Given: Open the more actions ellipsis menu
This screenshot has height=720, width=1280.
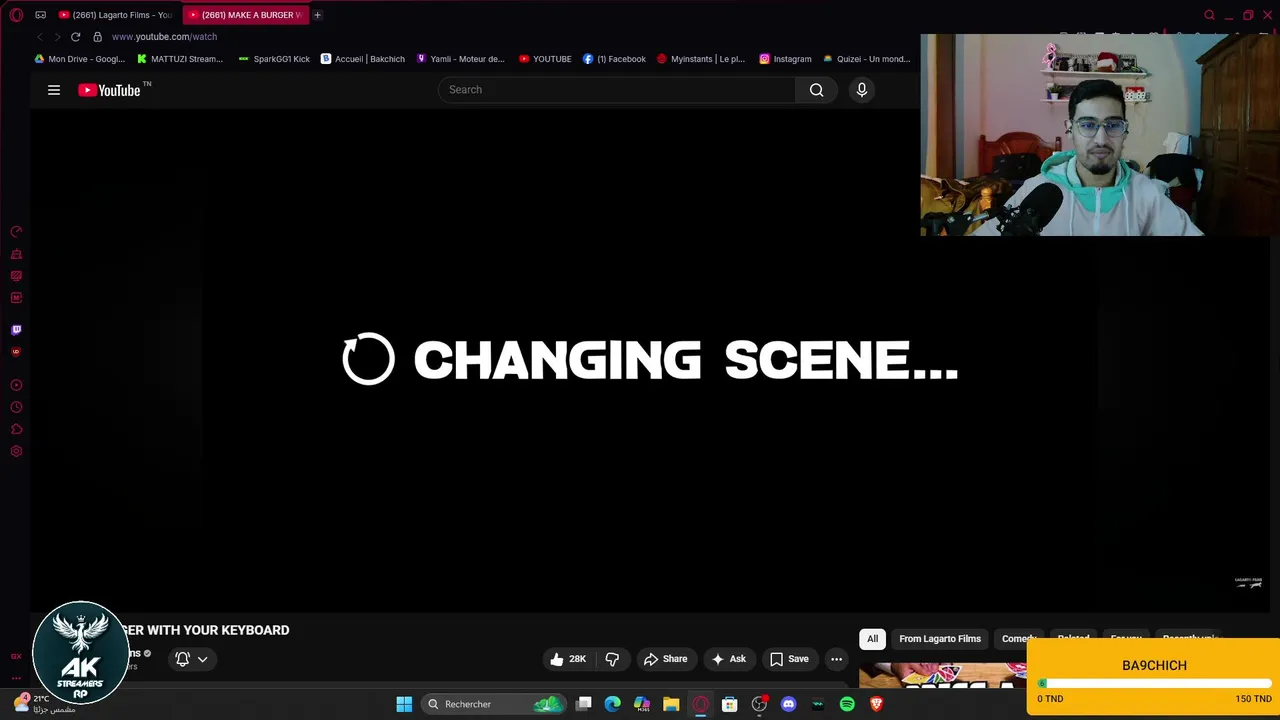Looking at the screenshot, I should tap(837, 659).
